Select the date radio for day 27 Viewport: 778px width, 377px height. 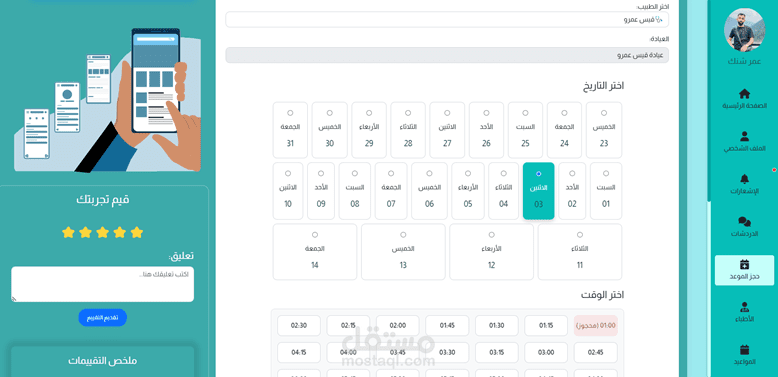[x=447, y=113]
